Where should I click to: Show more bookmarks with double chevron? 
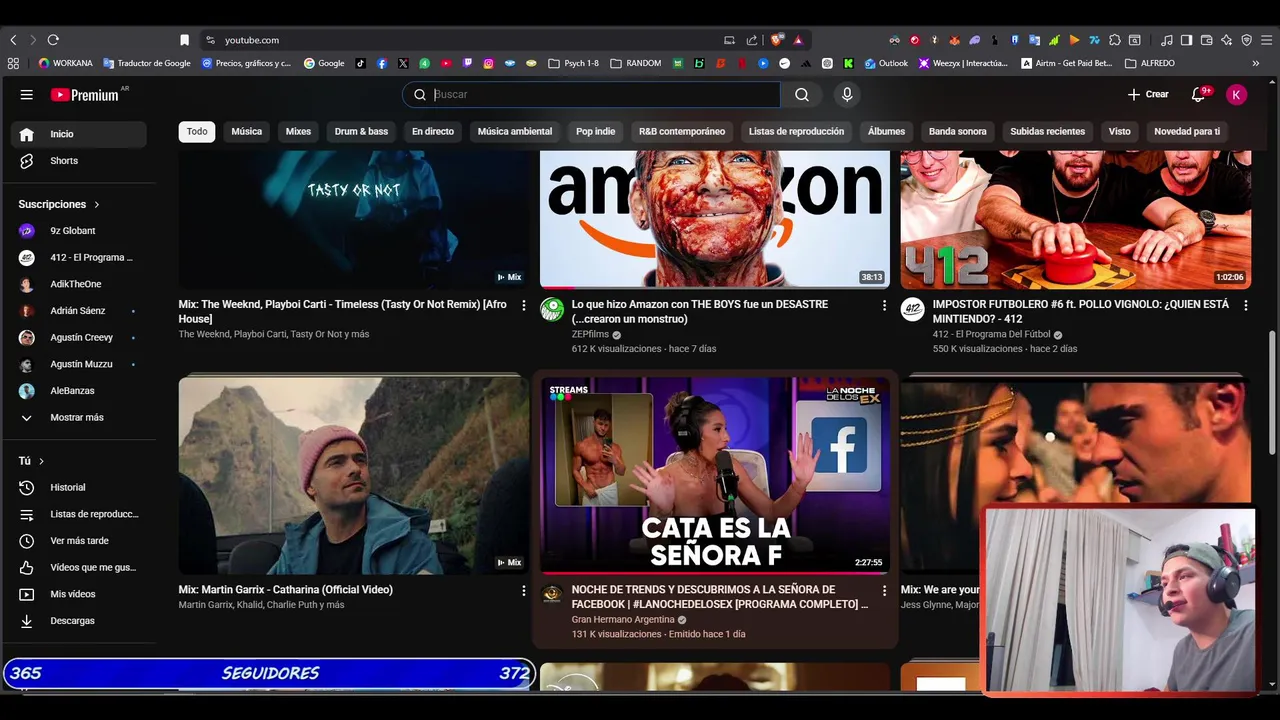point(1256,63)
